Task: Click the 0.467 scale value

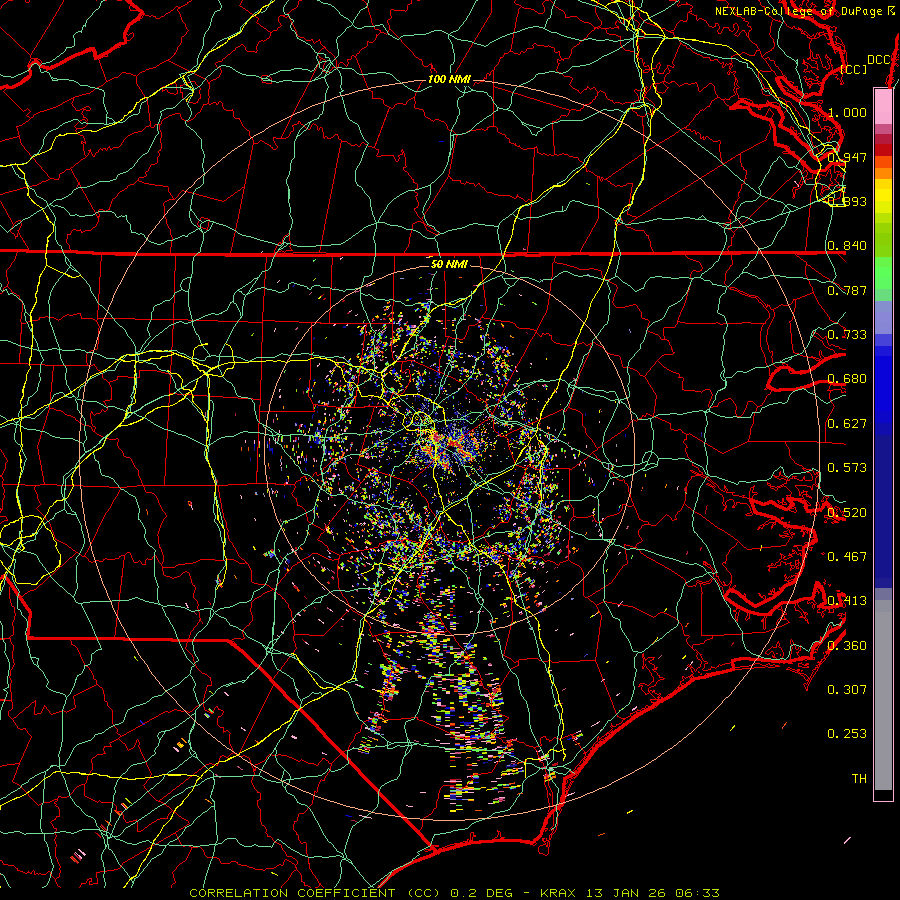Action: pyautogui.click(x=847, y=556)
